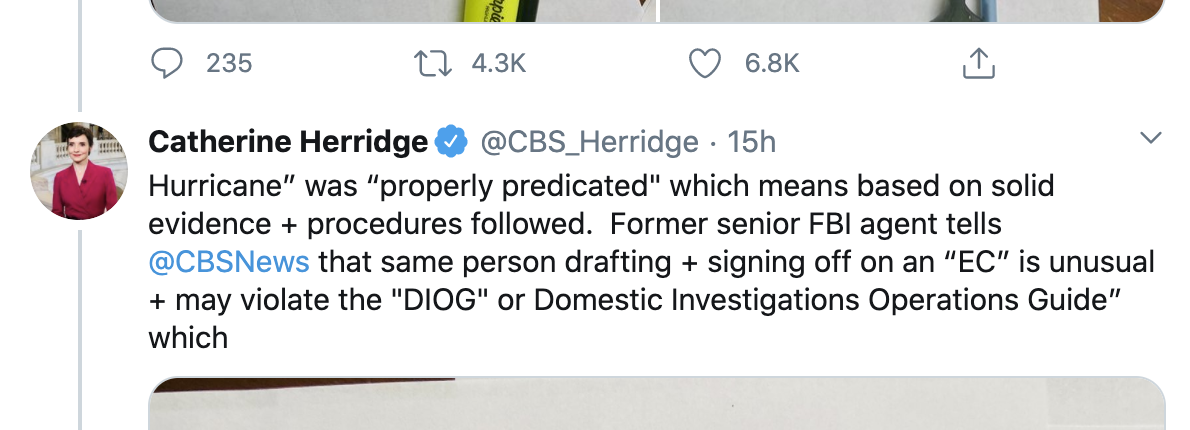Image resolution: width=1190 pixels, height=430 pixels.
Task: Click the 235 replies count
Action: click(229, 64)
